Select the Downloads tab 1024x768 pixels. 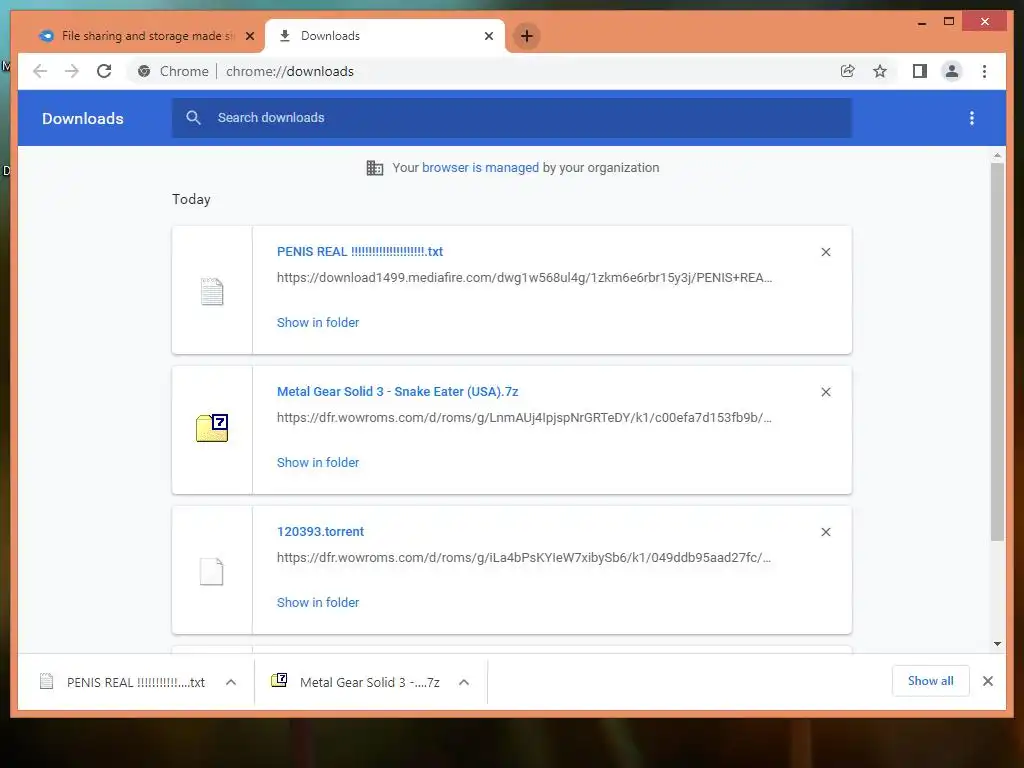click(x=385, y=36)
